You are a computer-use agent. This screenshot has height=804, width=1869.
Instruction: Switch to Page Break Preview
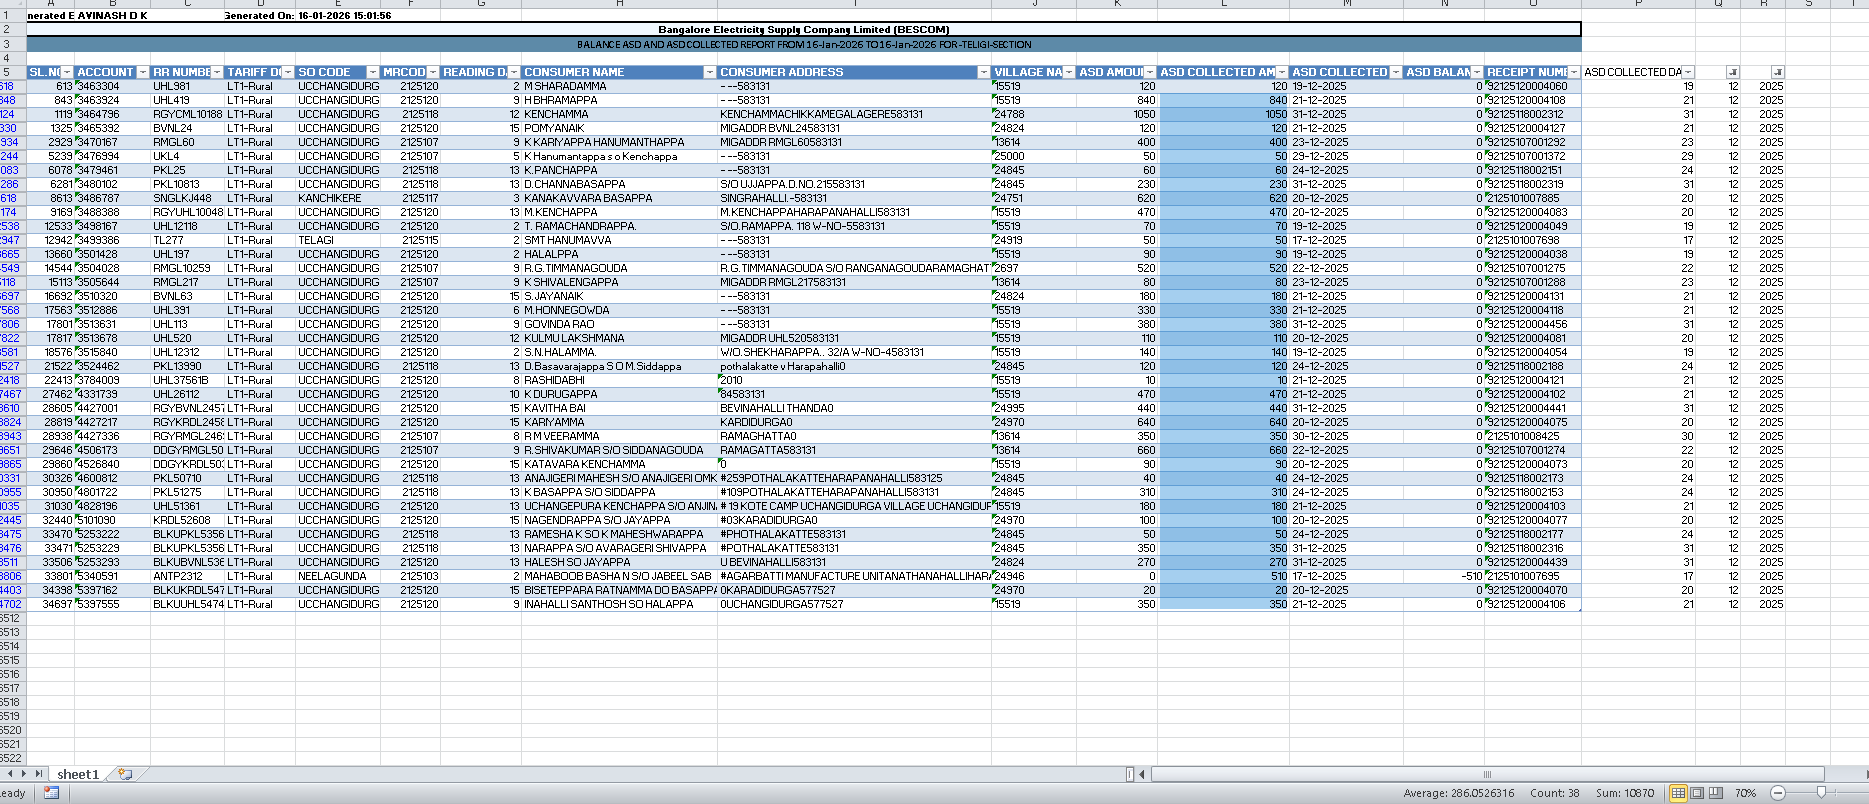pos(1716,793)
